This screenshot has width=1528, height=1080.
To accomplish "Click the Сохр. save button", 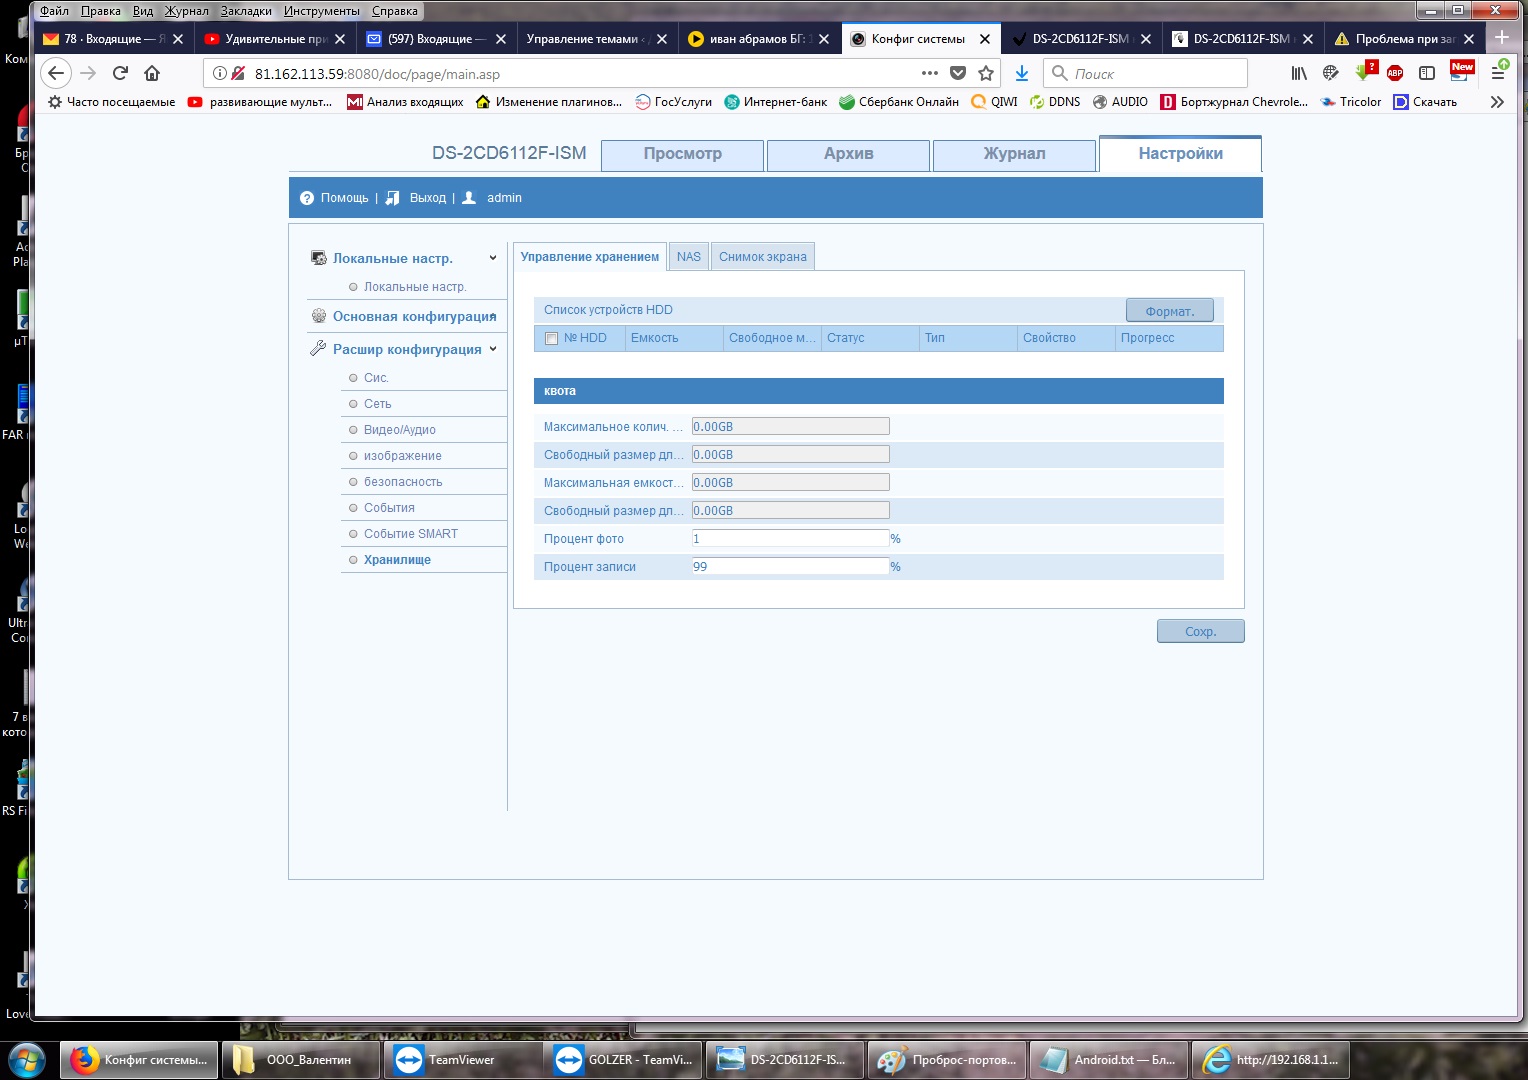I will [x=1200, y=632].
